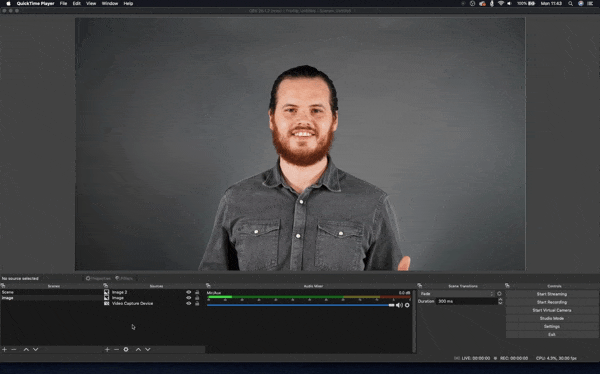The image size is (600, 374).
Task: Click Start Recording
Action: tap(552, 302)
